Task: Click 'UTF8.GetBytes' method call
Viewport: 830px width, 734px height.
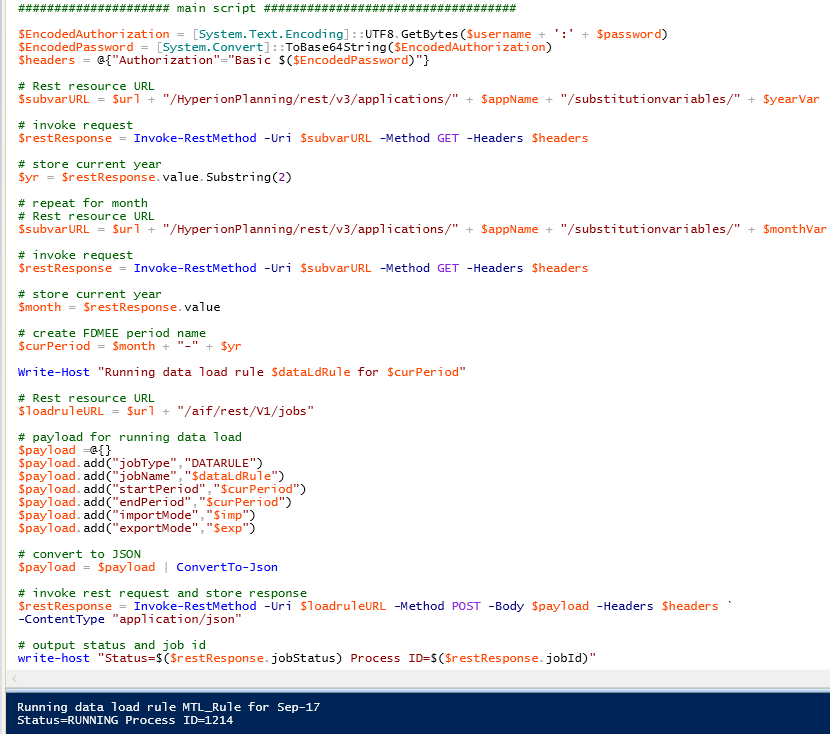Action: coord(411,34)
